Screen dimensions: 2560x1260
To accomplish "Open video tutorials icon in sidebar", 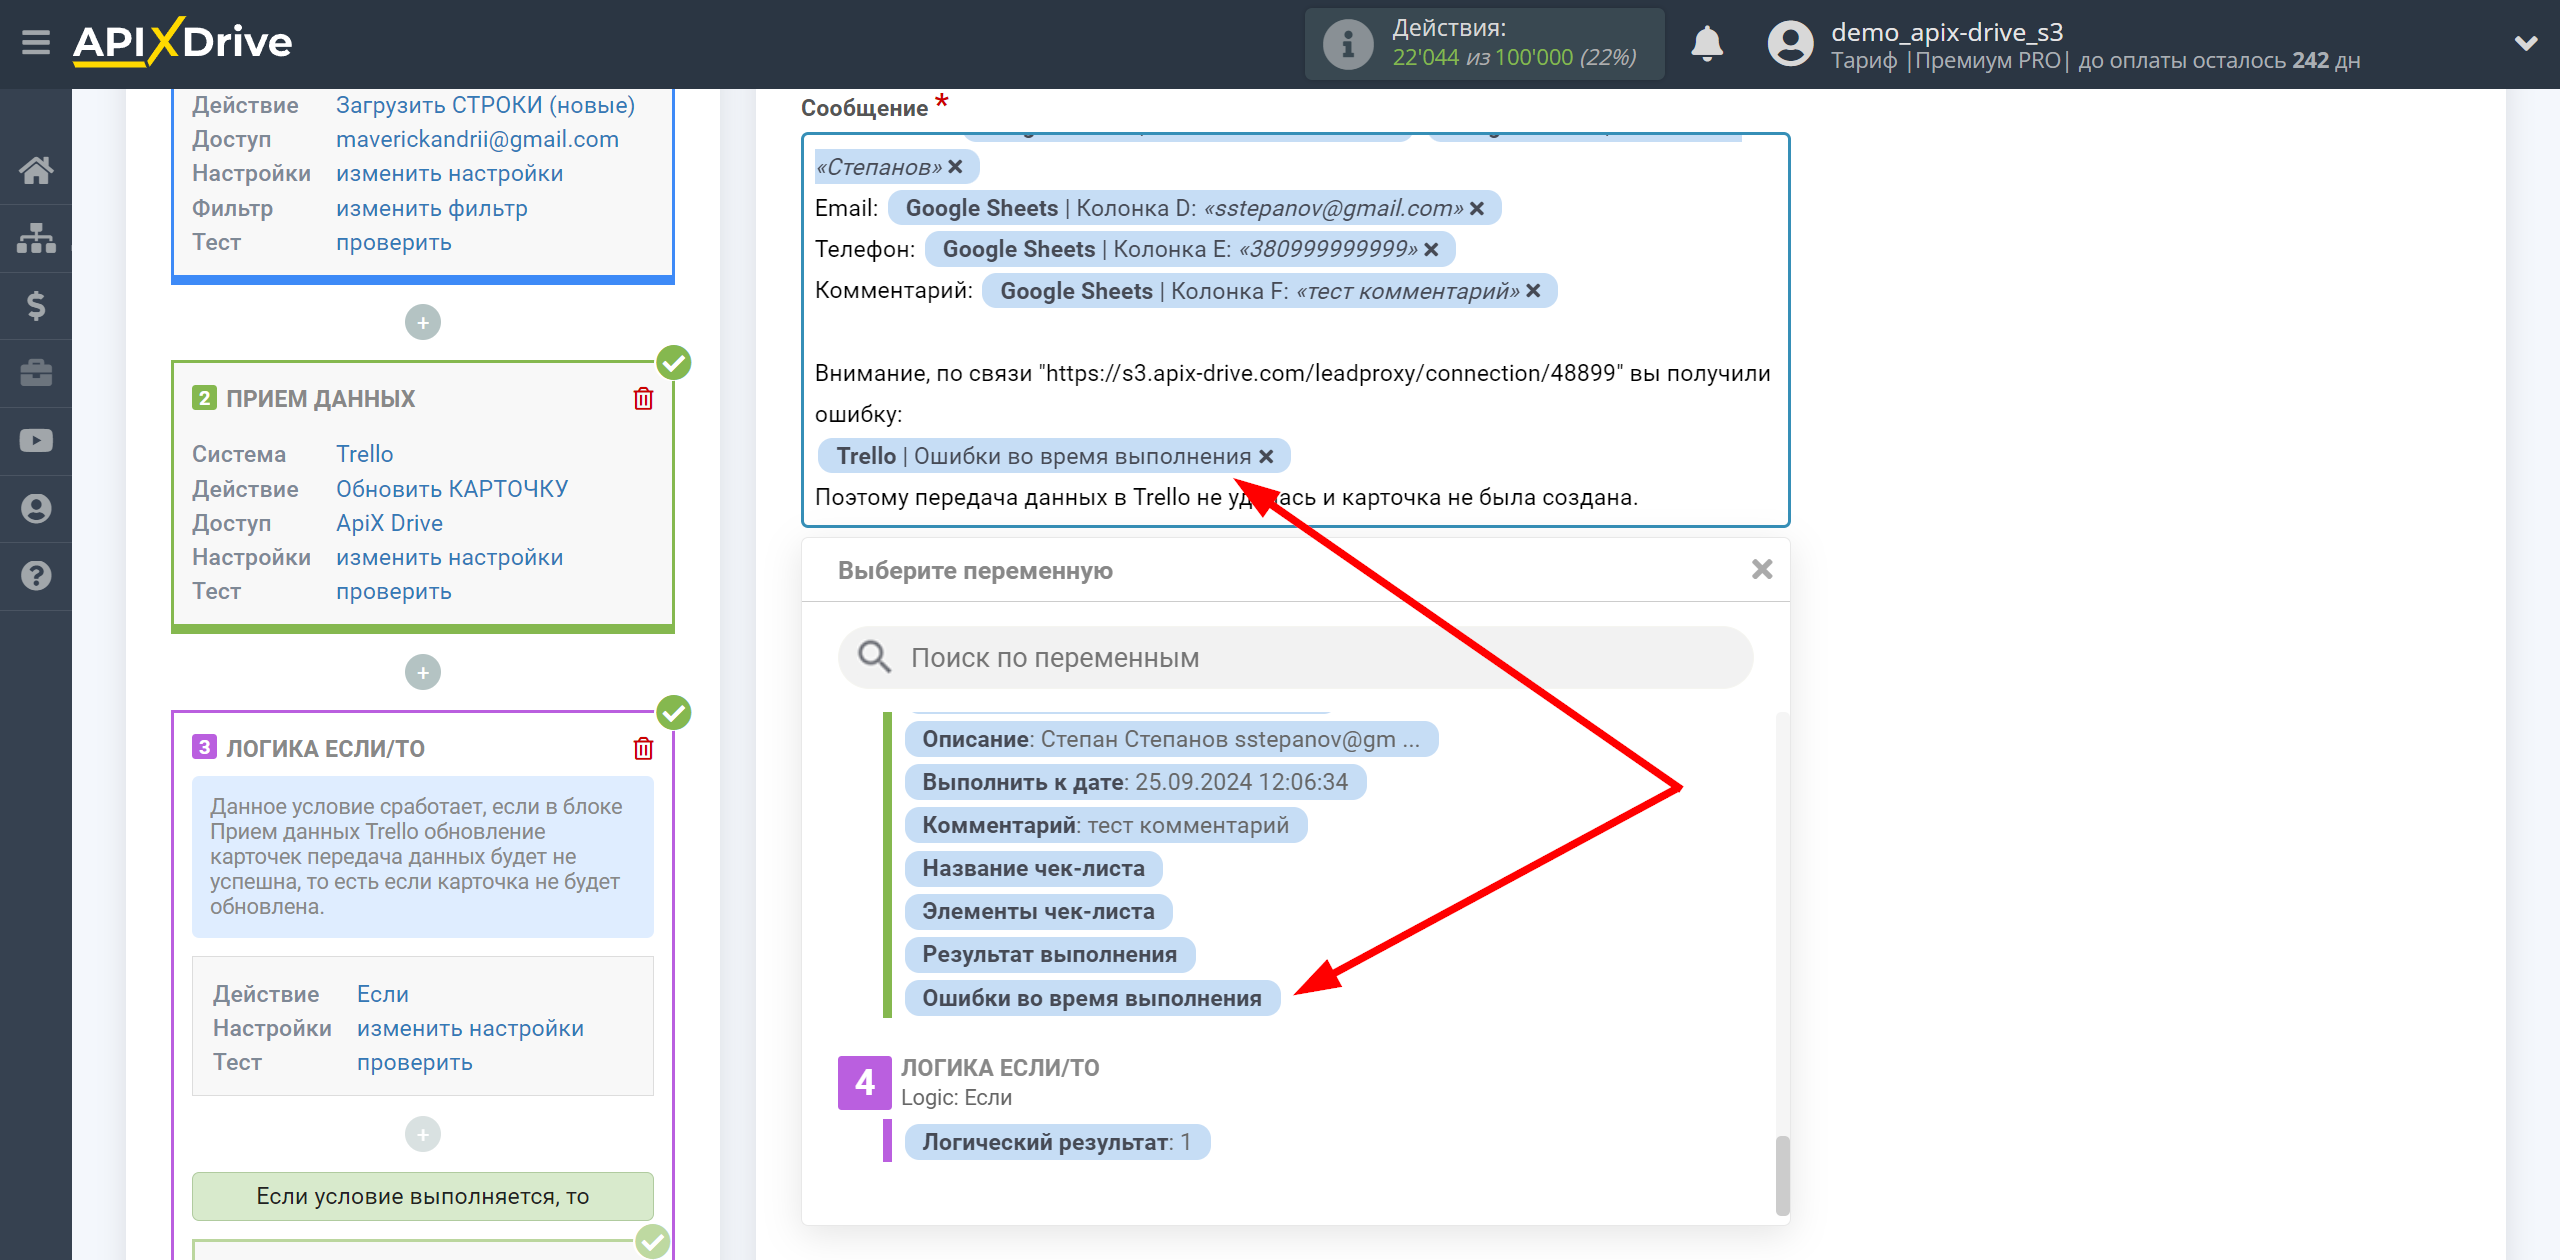I will [36, 441].
